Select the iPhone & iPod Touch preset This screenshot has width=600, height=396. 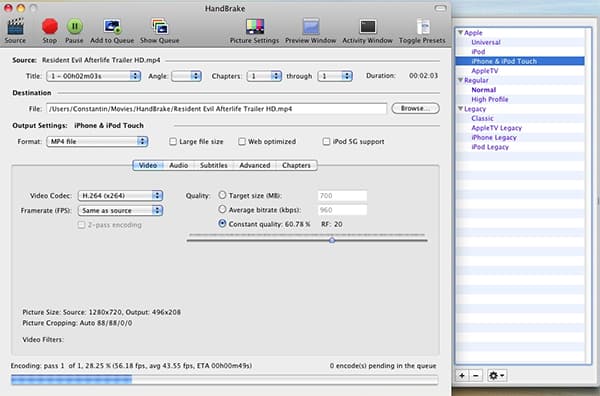520,61
